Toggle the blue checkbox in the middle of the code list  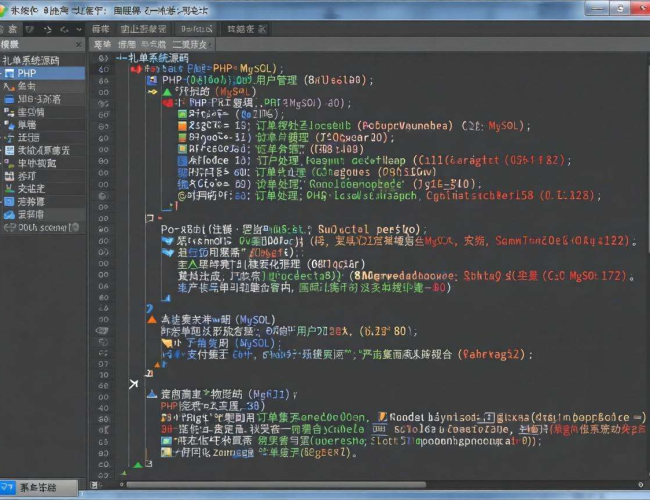coord(181,159)
